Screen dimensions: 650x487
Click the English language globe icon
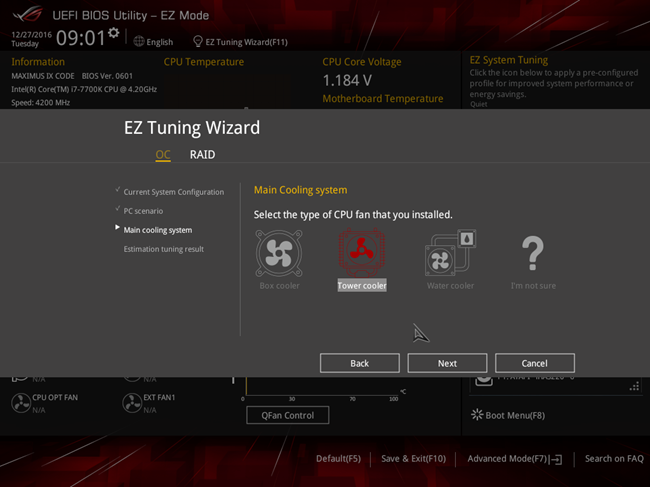139,41
